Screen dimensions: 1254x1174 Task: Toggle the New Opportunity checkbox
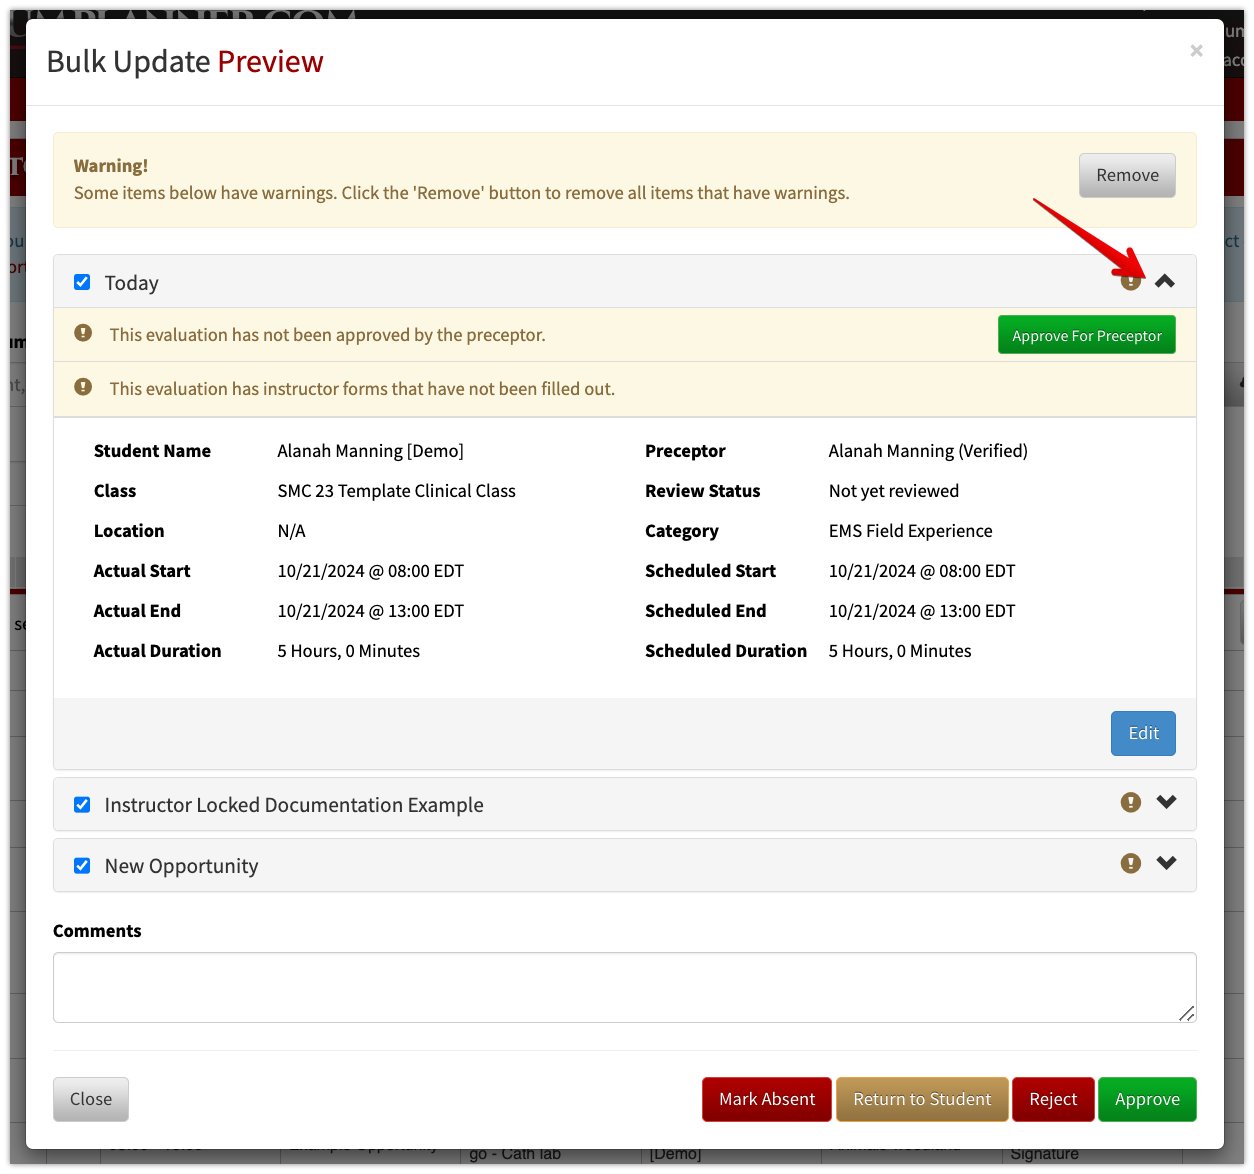coord(82,865)
